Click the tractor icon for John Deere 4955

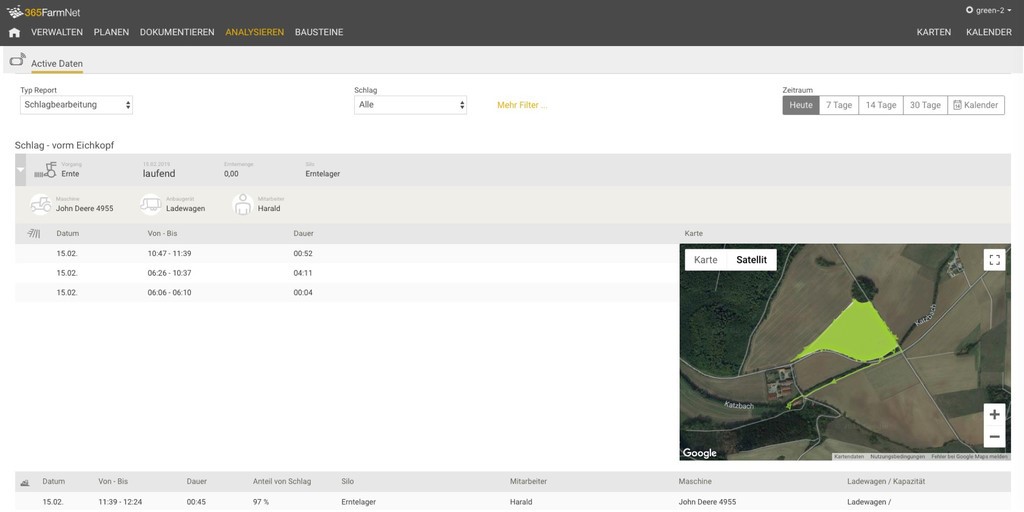point(41,205)
